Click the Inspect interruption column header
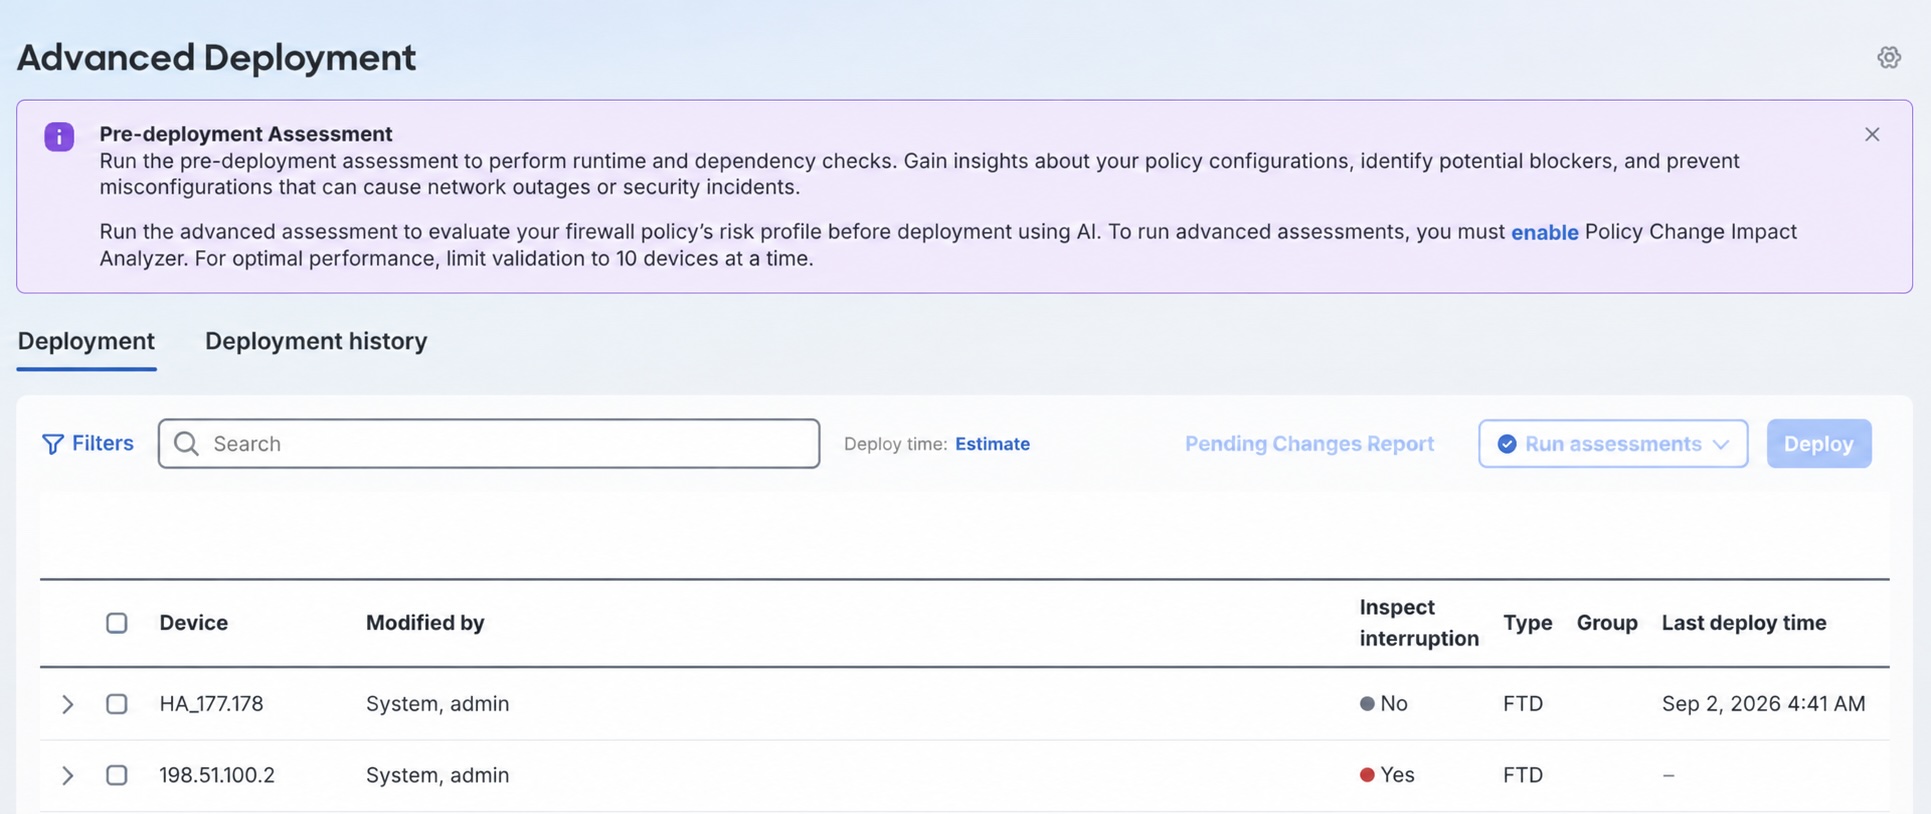 pos(1418,623)
